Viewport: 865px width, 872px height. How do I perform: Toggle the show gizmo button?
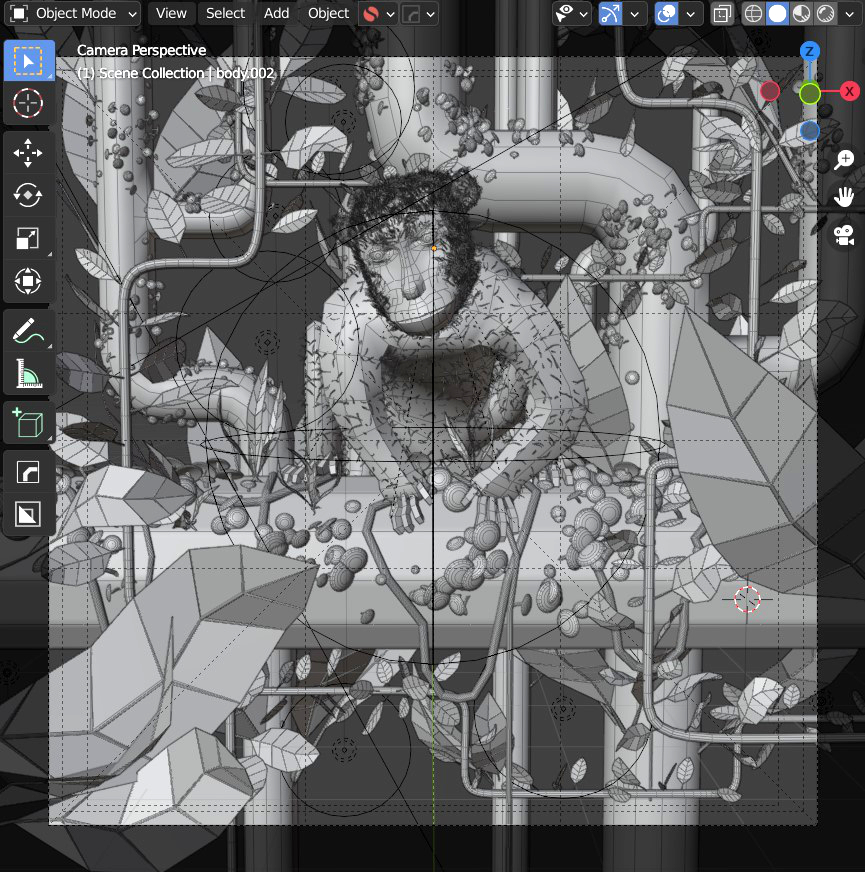[610, 14]
